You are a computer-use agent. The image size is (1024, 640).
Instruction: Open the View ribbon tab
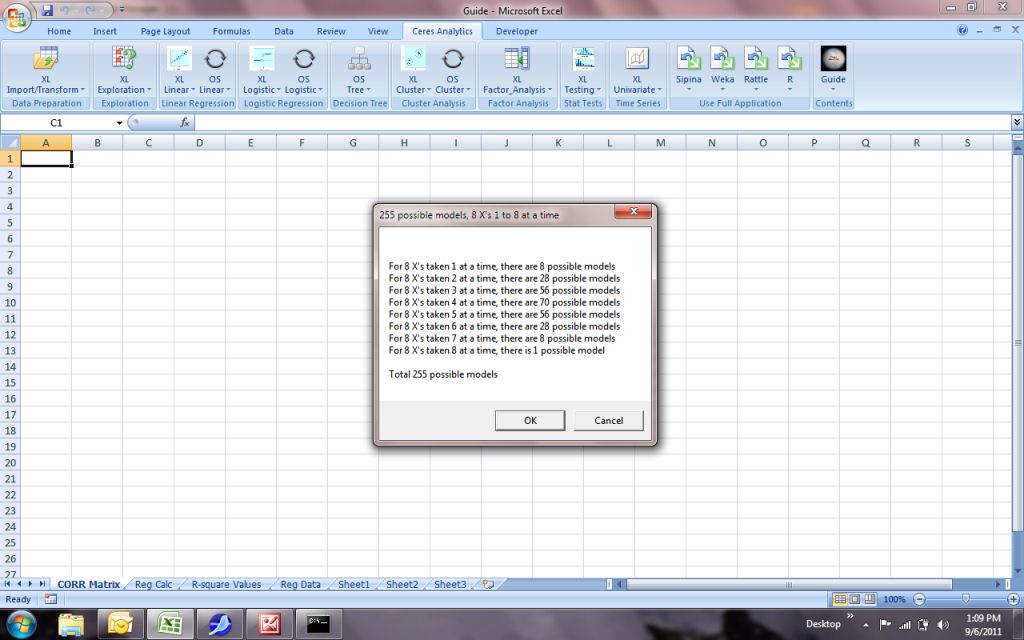377,31
